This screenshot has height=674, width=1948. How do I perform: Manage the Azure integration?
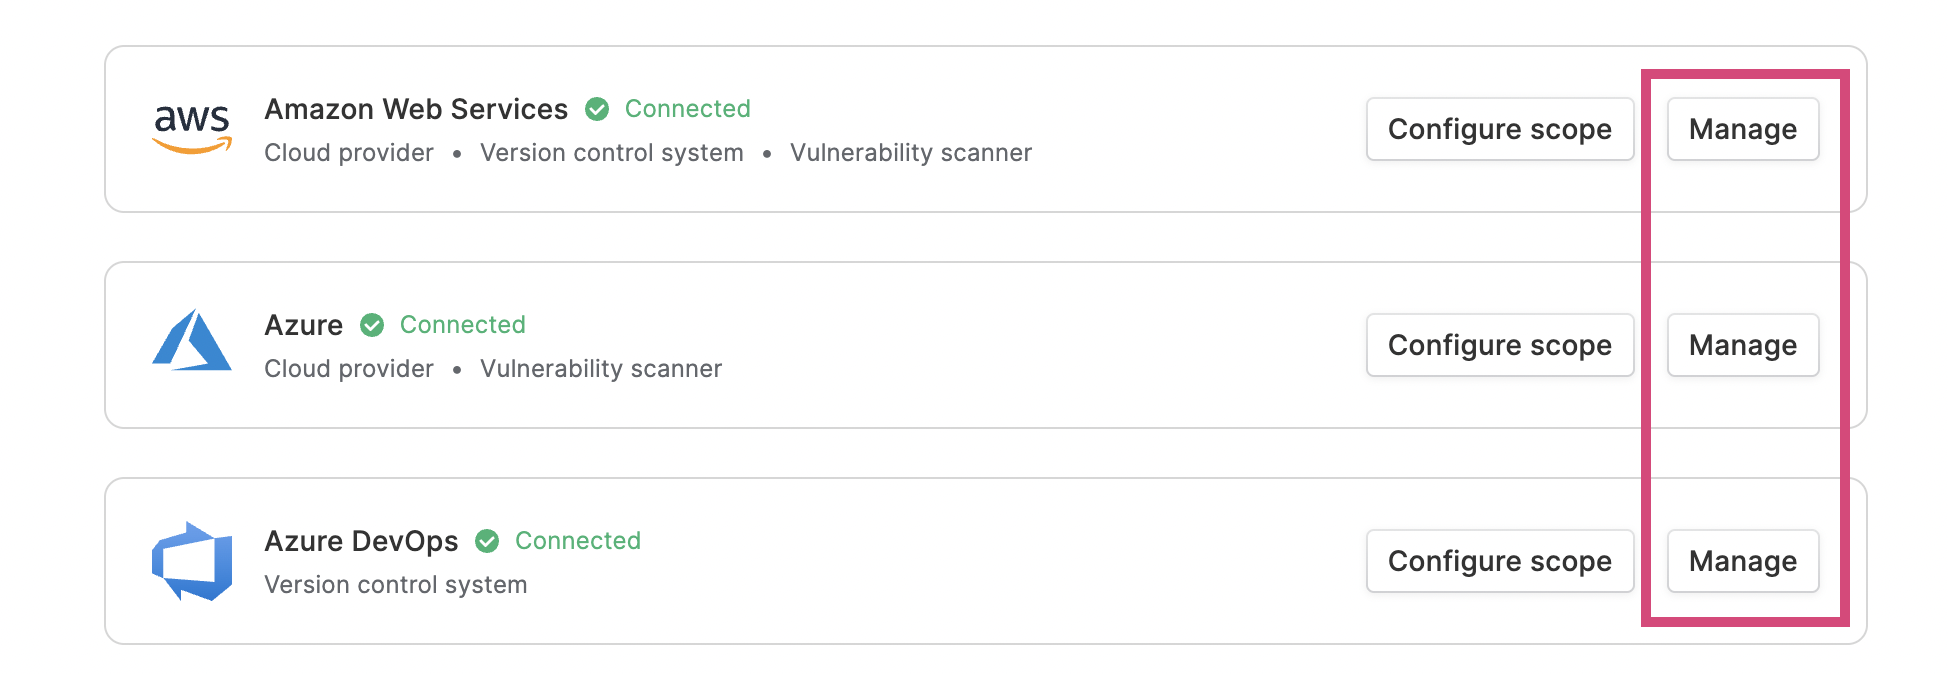[1743, 345]
